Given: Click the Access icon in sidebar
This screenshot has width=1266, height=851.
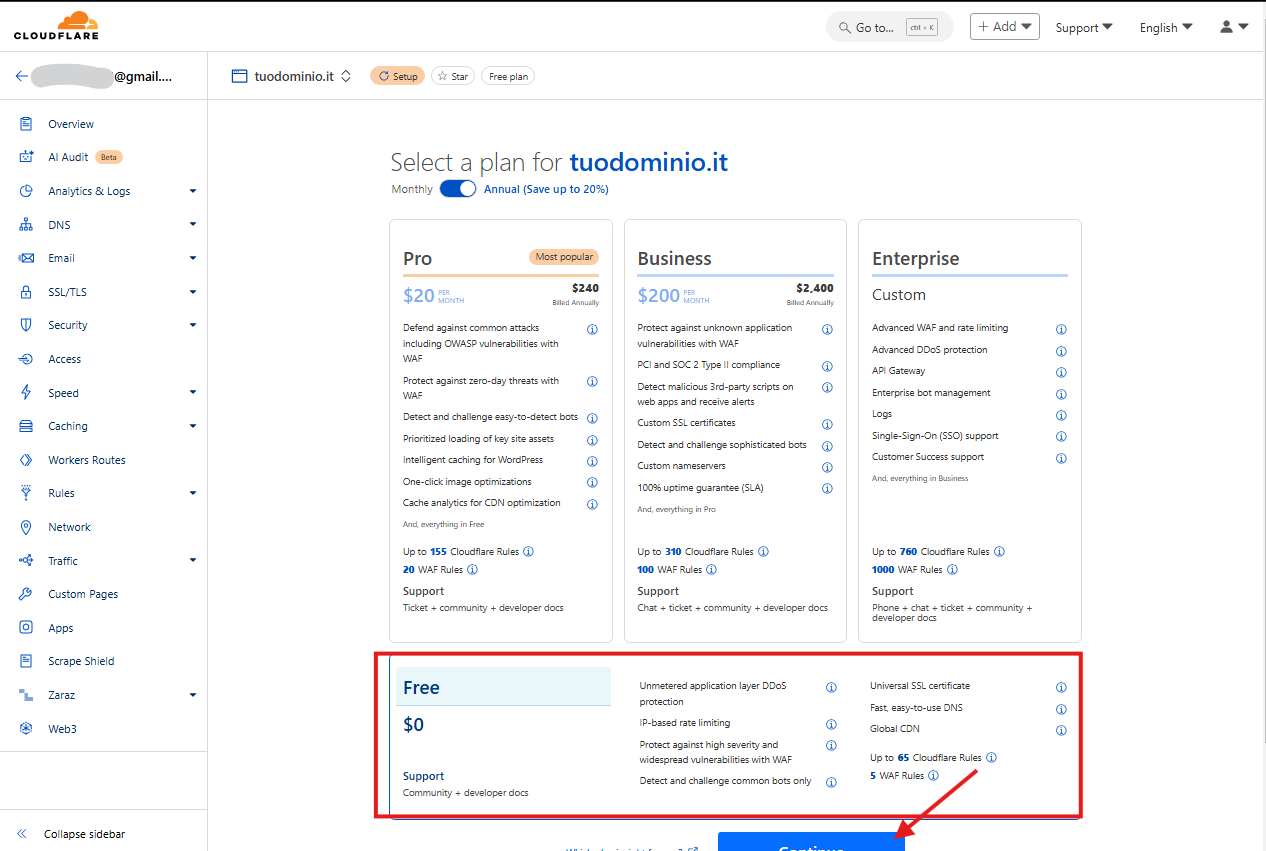Looking at the screenshot, I should tap(27, 359).
